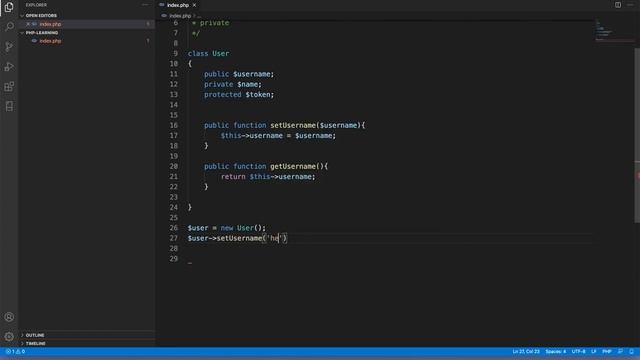Image resolution: width=640 pixels, height=360 pixels.
Task: Click '$user = new User();' line
Action: 227,228
